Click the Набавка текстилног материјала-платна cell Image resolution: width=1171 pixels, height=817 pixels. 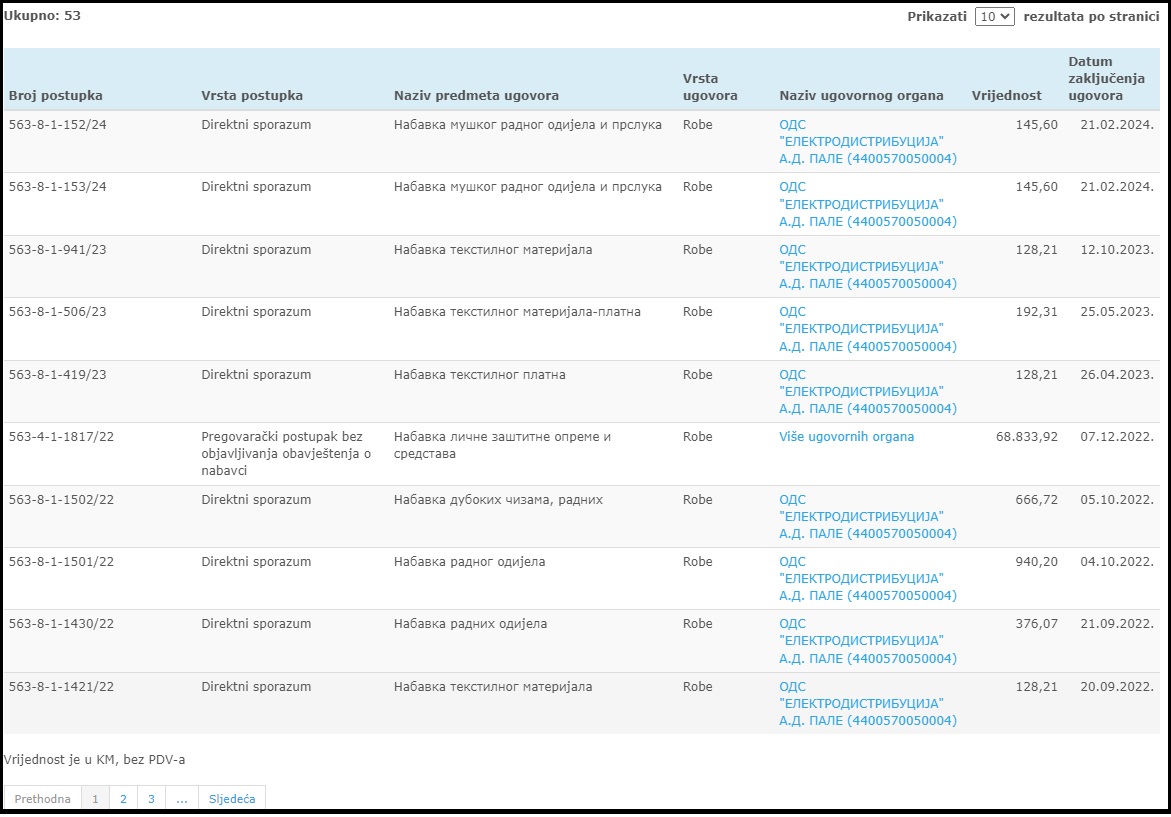(517, 311)
